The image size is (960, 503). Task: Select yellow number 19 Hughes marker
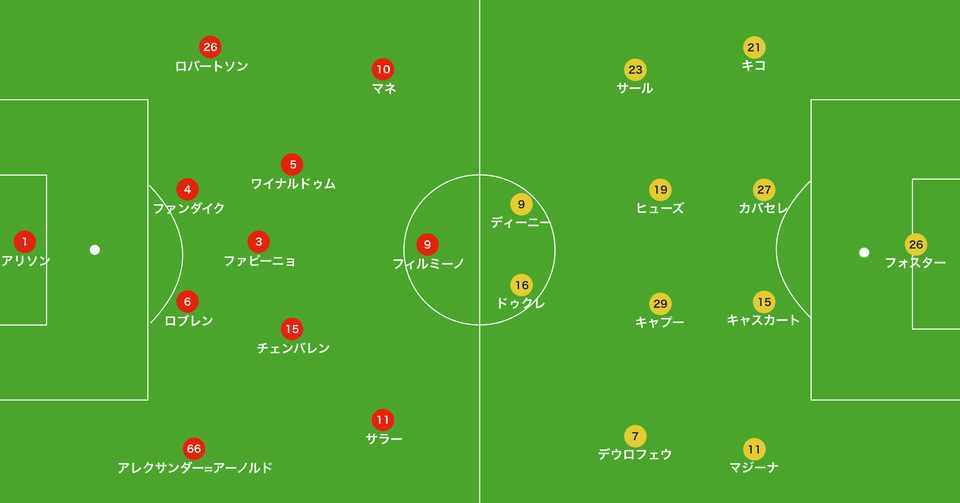click(660, 190)
